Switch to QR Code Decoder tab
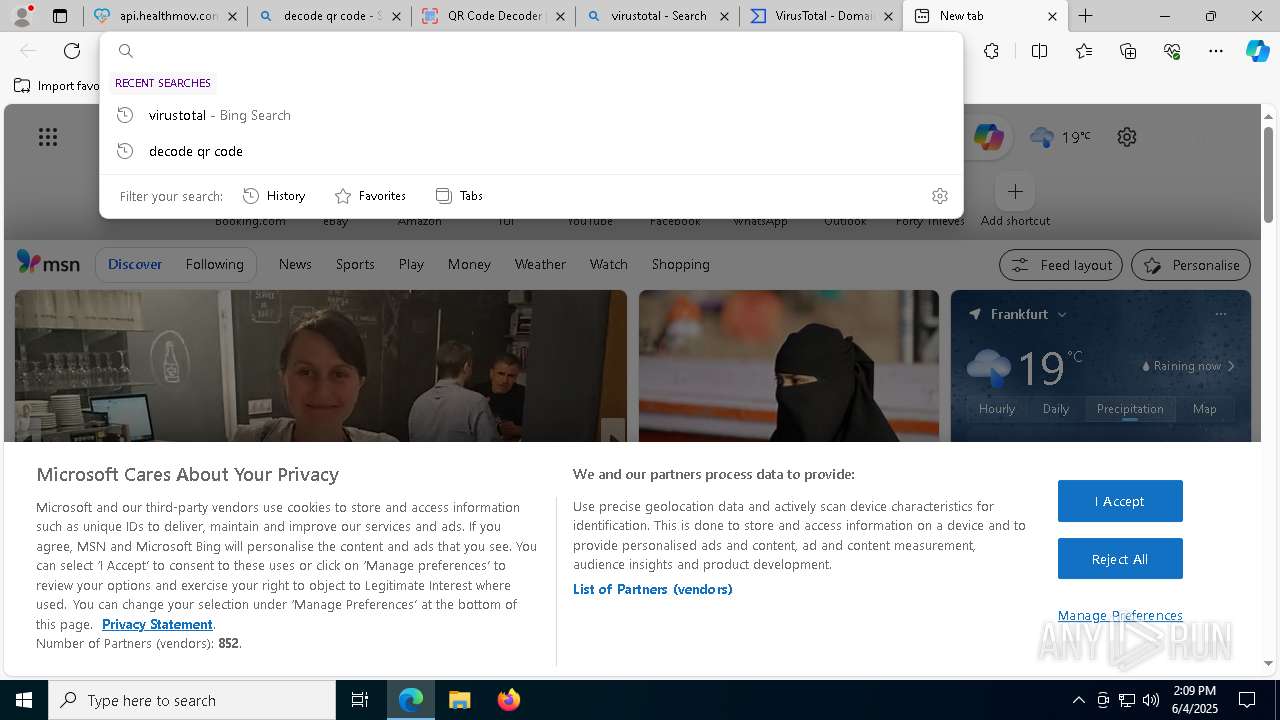 pos(493,16)
